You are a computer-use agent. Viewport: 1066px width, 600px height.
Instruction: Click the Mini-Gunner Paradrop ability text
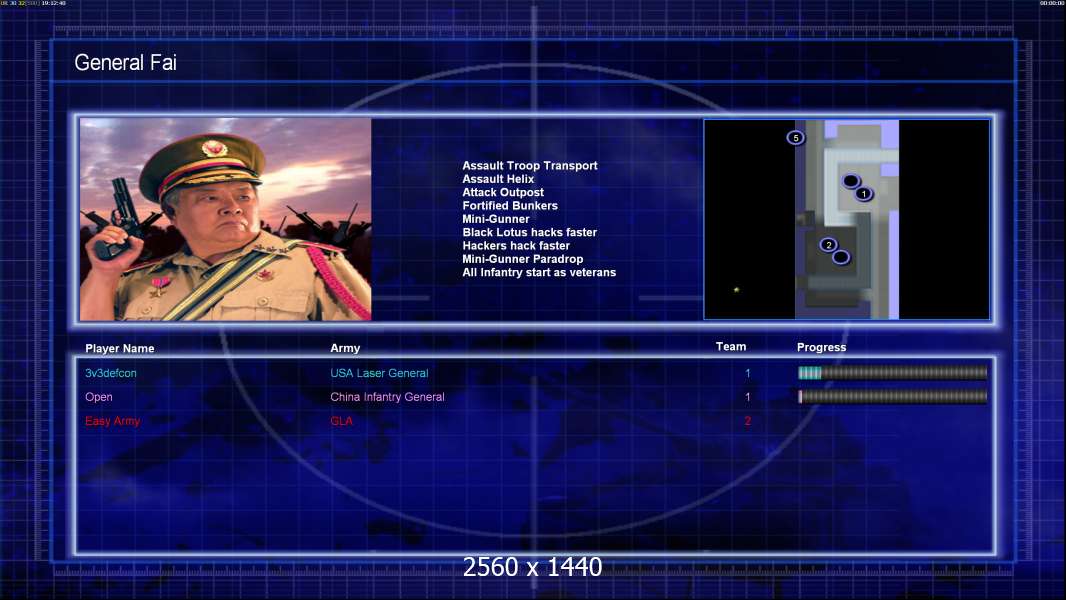click(523, 259)
